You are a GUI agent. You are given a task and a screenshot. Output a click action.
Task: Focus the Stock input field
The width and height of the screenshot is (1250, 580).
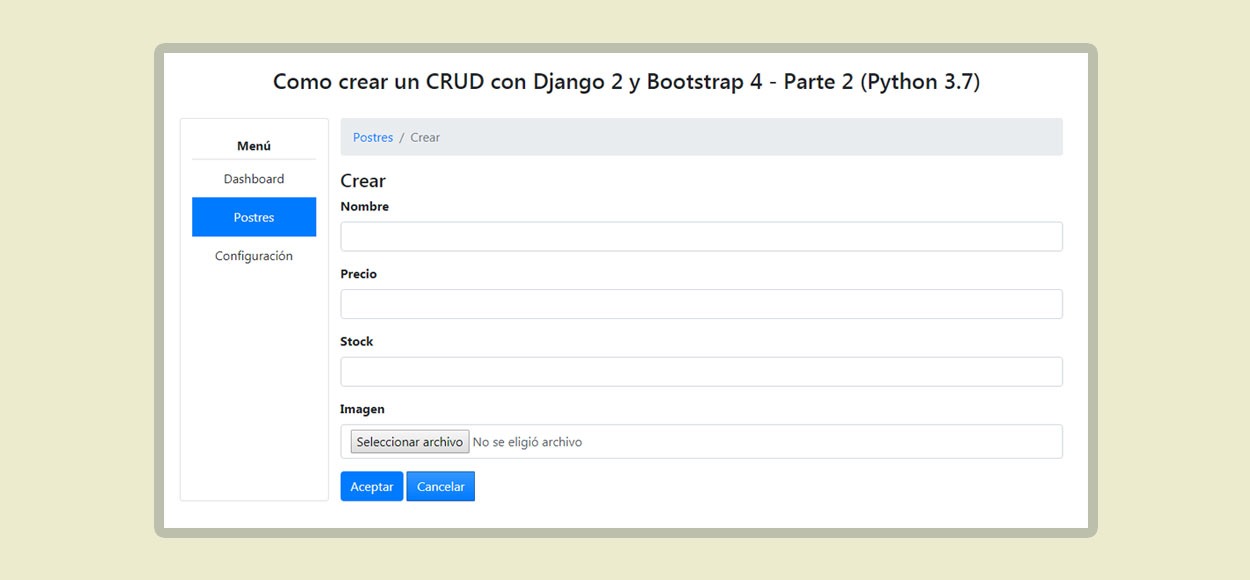tap(701, 372)
